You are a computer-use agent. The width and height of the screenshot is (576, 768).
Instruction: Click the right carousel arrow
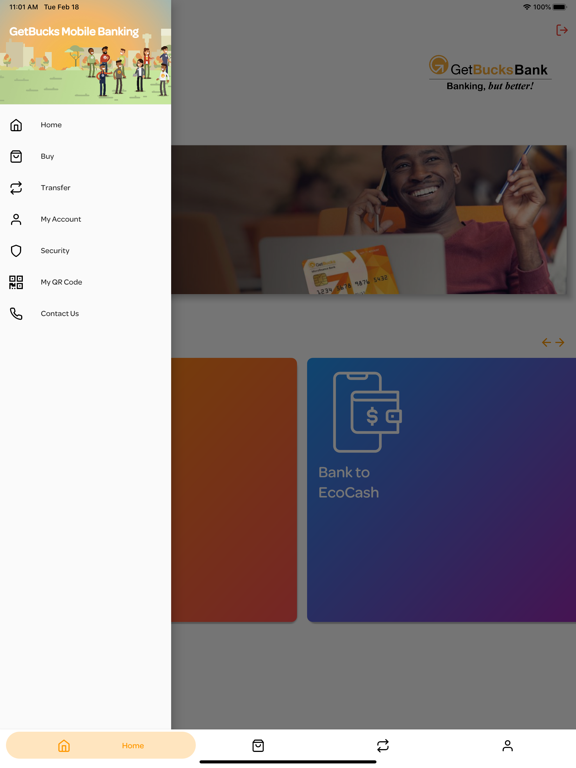[559, 342]
